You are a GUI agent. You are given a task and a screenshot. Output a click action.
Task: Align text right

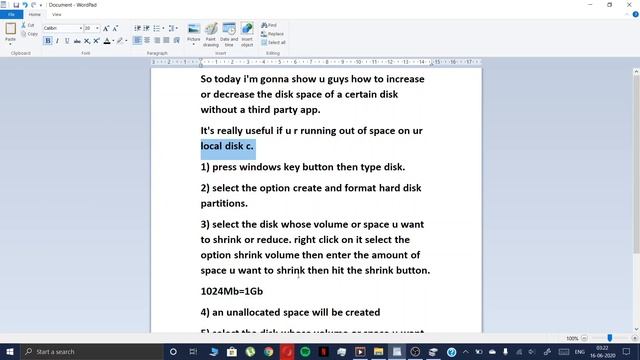pos(157,40)
